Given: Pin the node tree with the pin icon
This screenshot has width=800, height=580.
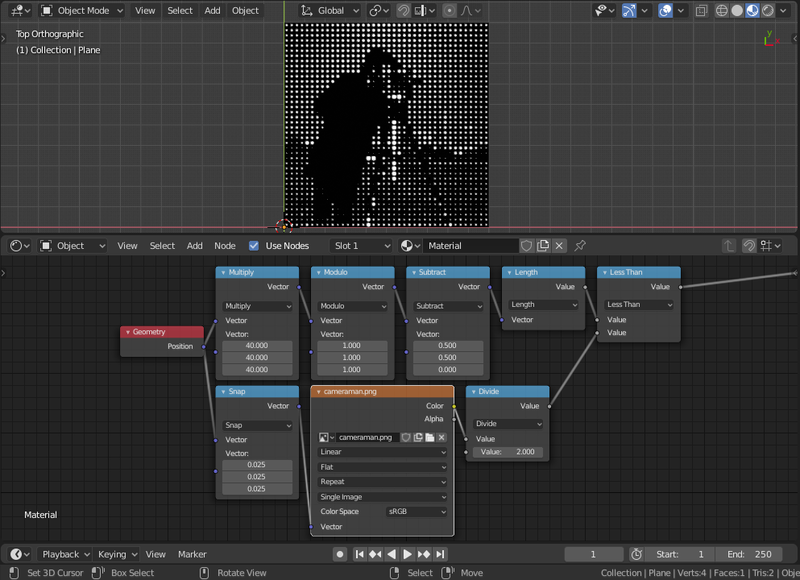Looking at the screenshot, I should point(580,245).
